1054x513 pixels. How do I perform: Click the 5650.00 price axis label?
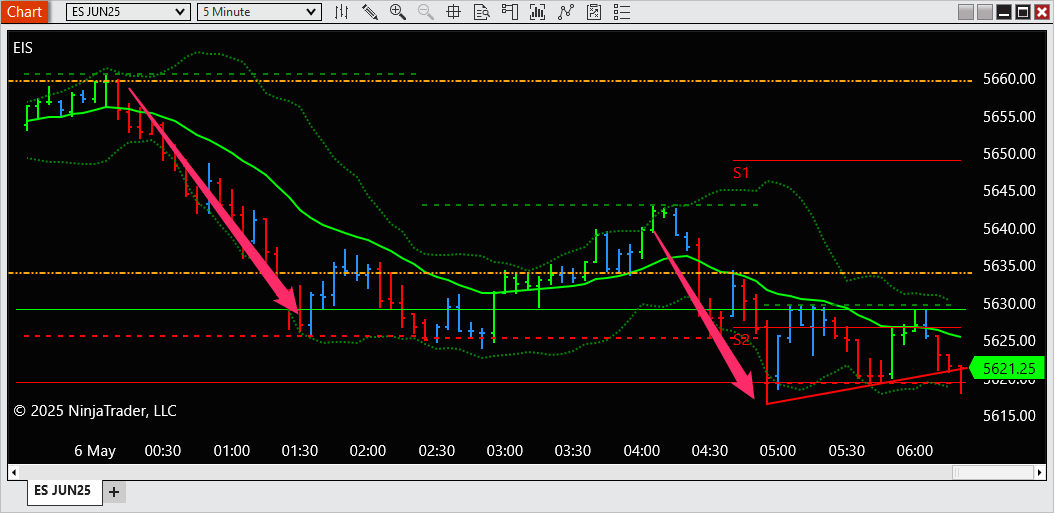tap(1008, 153)
